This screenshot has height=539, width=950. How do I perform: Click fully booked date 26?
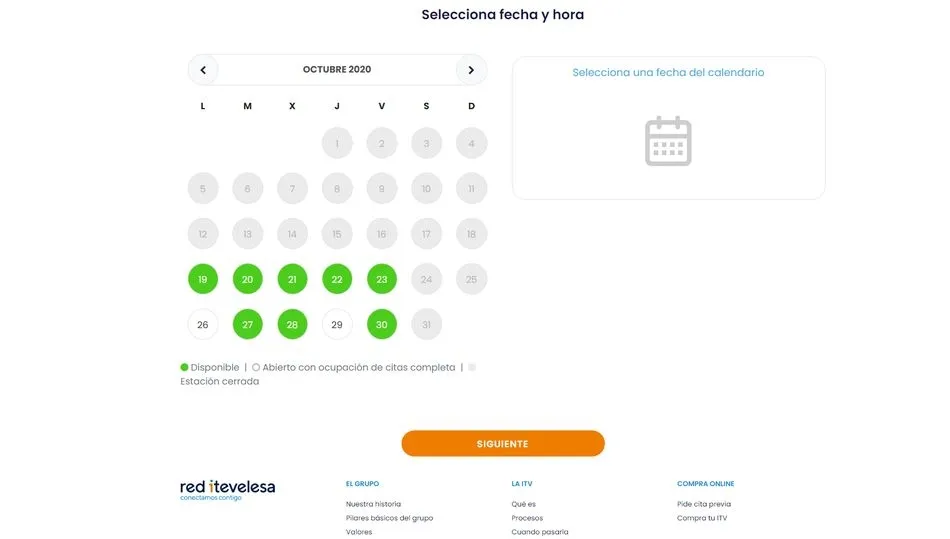(x=203, y=325)
